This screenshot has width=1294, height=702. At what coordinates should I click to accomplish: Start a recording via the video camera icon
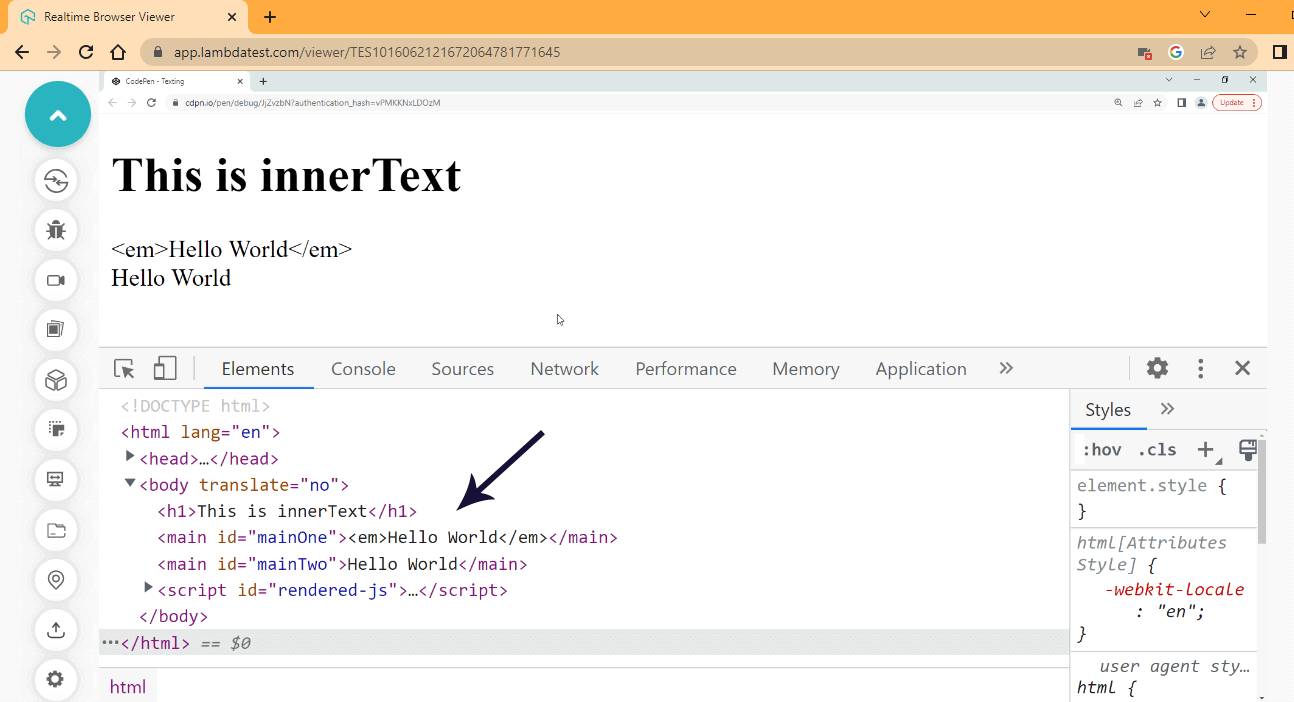point(56,280)
